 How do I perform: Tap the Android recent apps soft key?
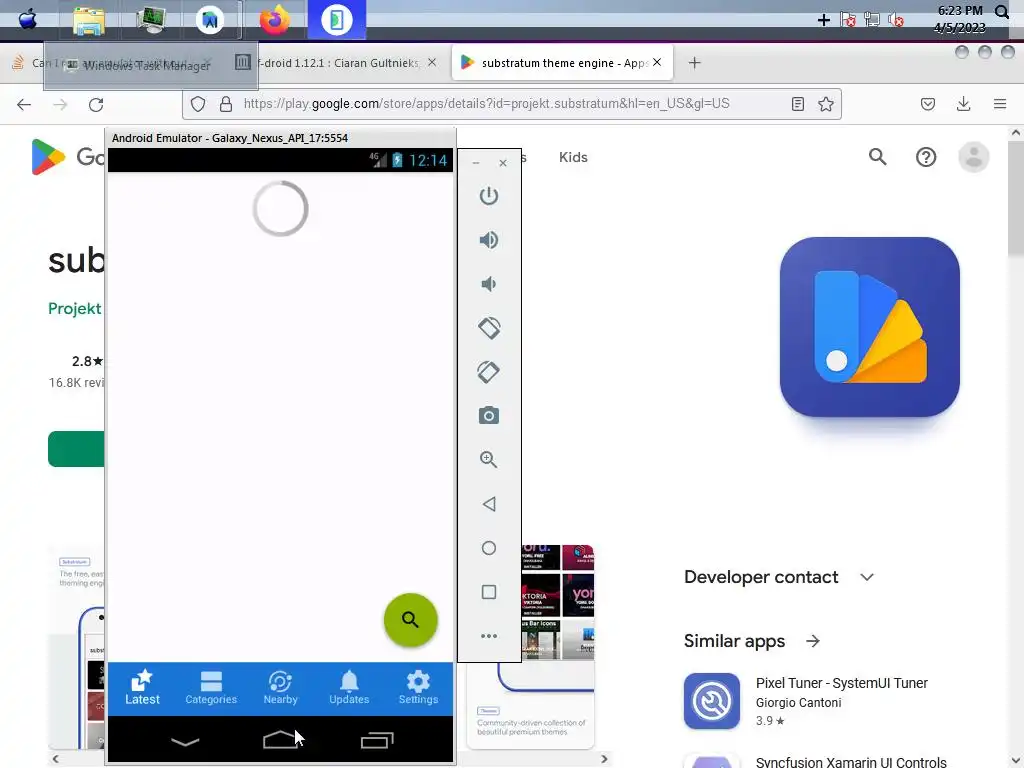click(x=377, y=740)
